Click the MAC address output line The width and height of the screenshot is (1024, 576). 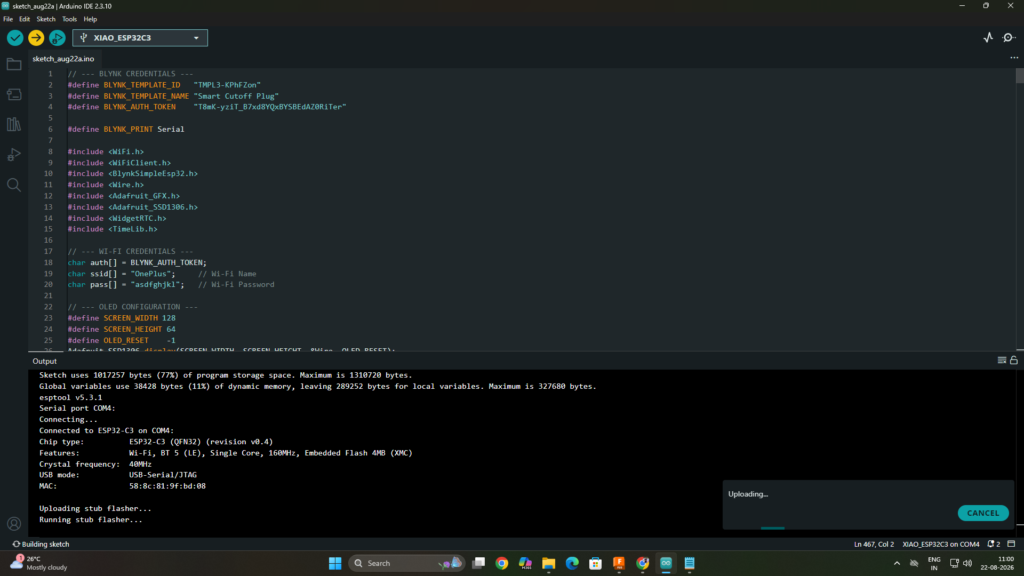point(122,486)
